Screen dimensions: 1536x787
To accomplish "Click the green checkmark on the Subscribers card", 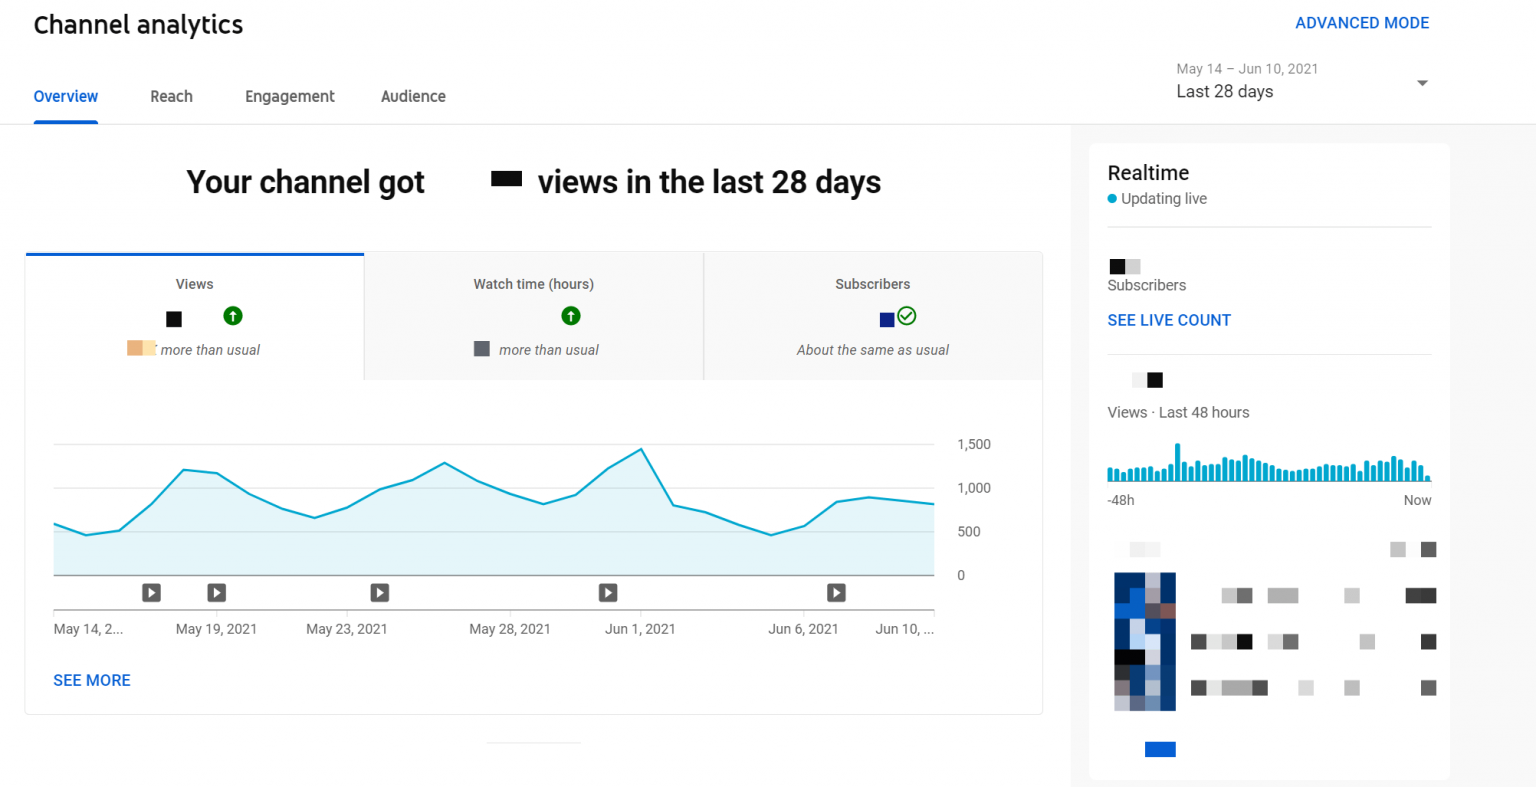I will 906,317.
